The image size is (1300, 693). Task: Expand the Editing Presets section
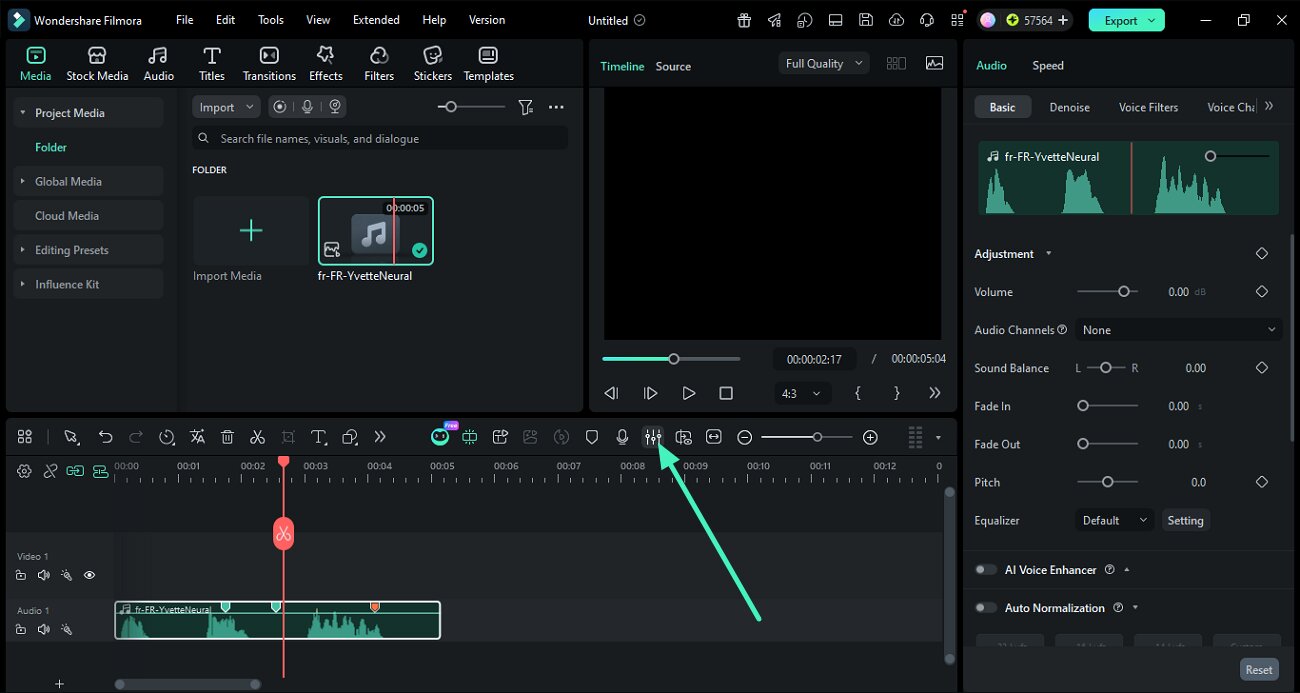click(22, 250)
